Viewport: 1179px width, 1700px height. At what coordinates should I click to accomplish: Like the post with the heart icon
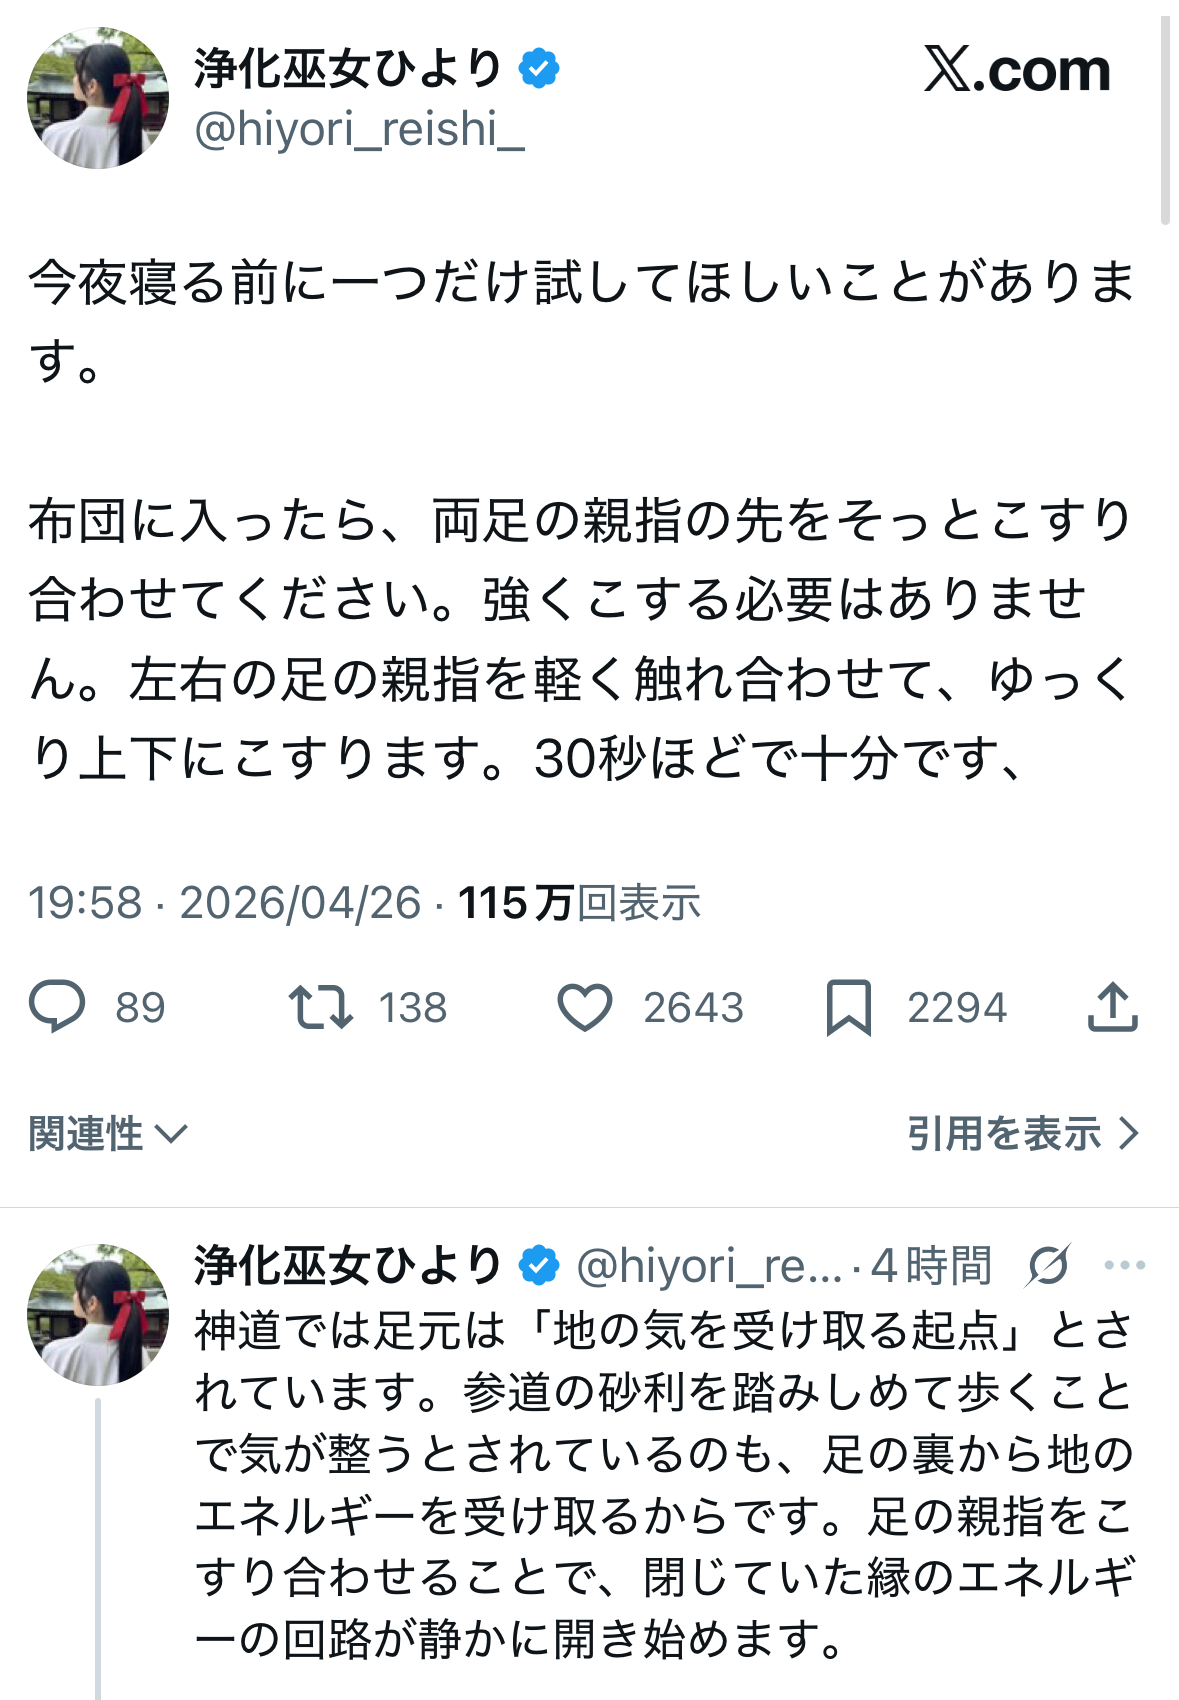(x=584, y=1007)
